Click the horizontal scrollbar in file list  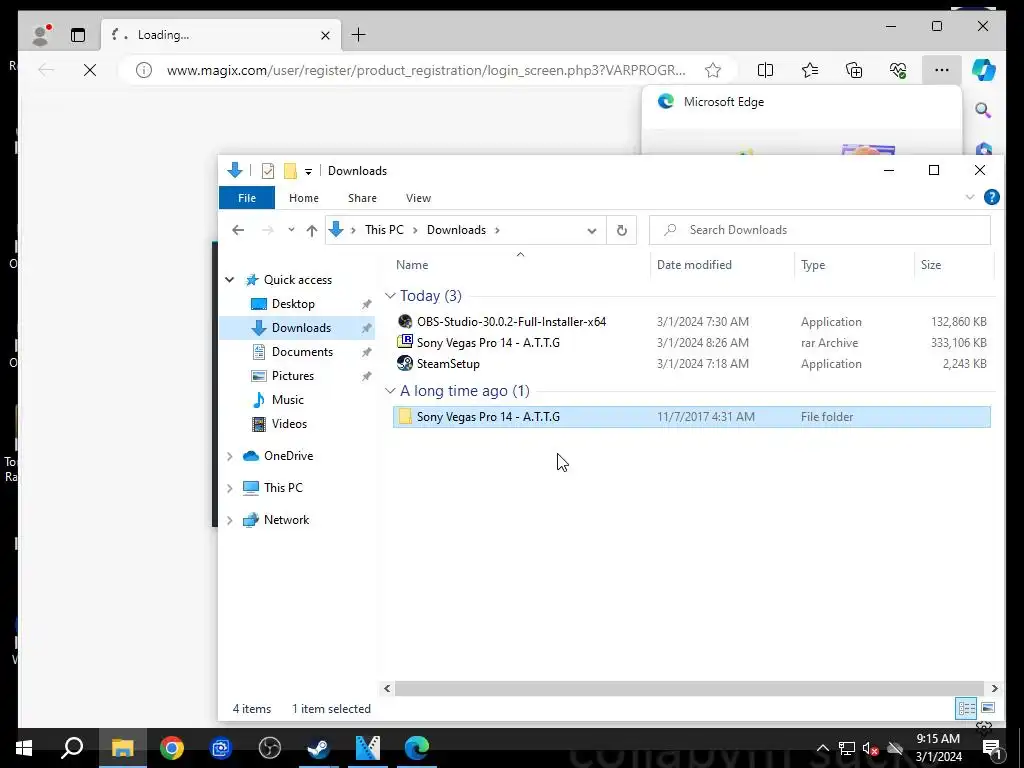coord(689,688)
